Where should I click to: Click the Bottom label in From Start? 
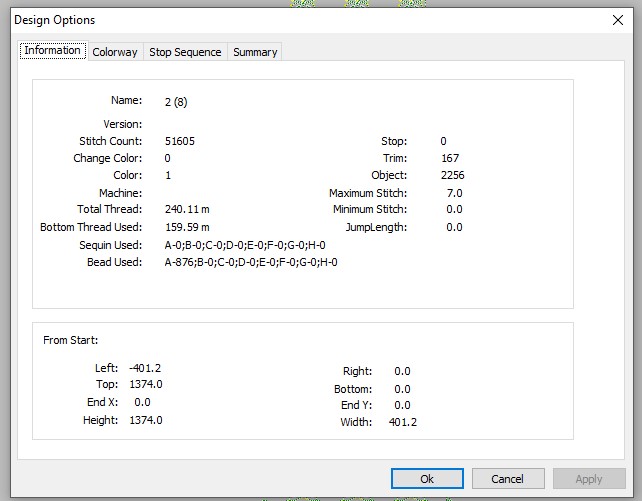[353, 389]
